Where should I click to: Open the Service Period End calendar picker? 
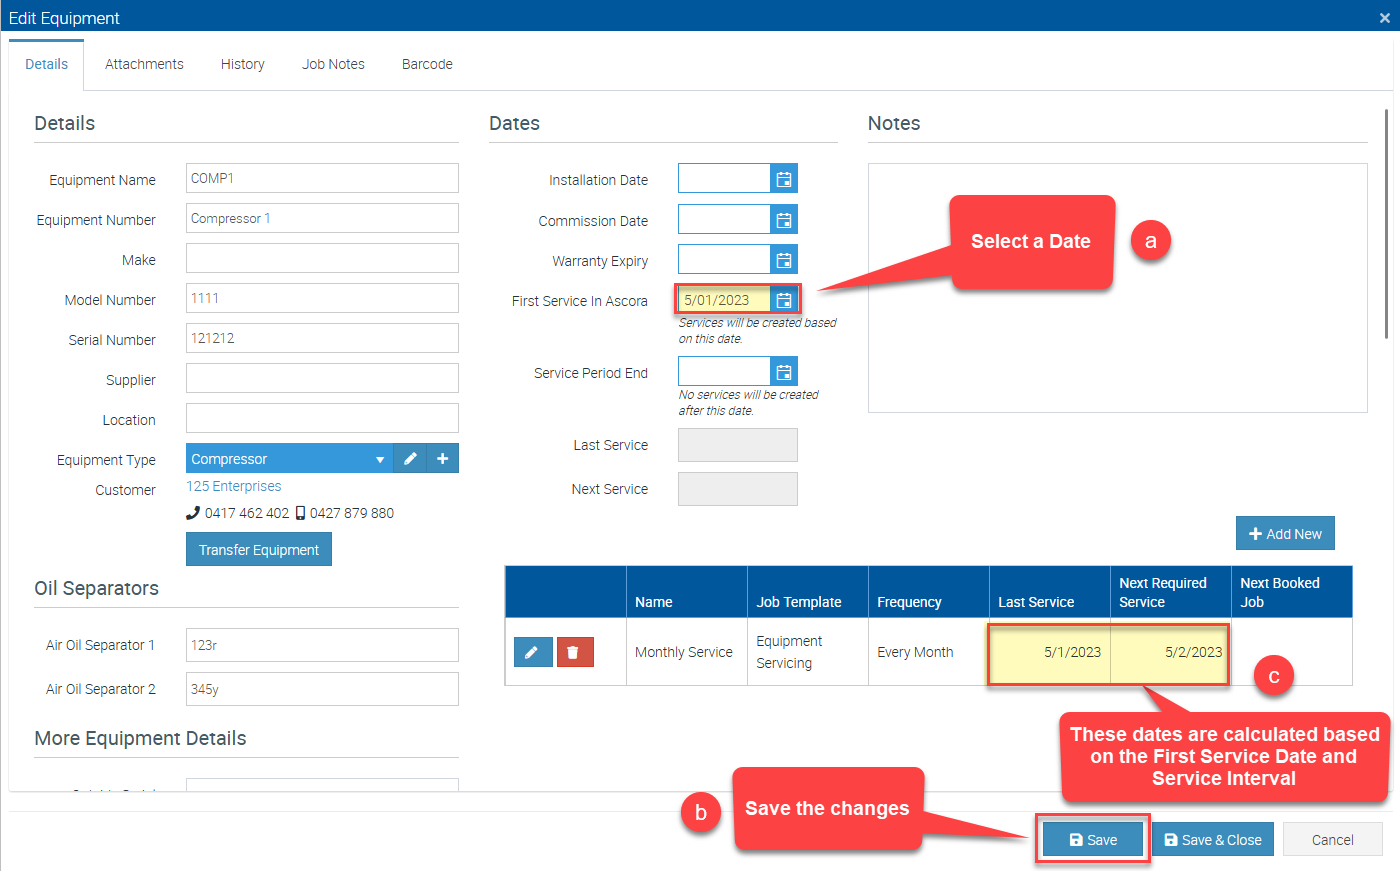pyautogui.click(x=784, y=372)
